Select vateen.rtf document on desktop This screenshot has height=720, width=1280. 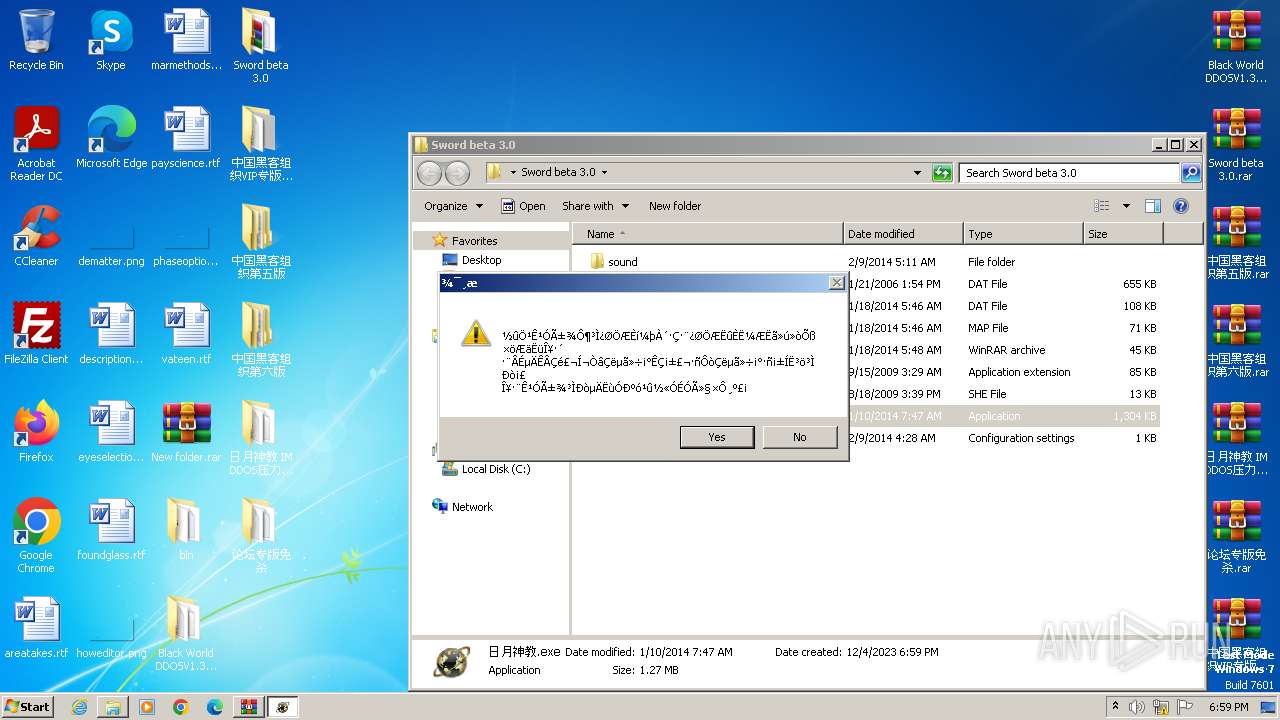tap(186, 334)
